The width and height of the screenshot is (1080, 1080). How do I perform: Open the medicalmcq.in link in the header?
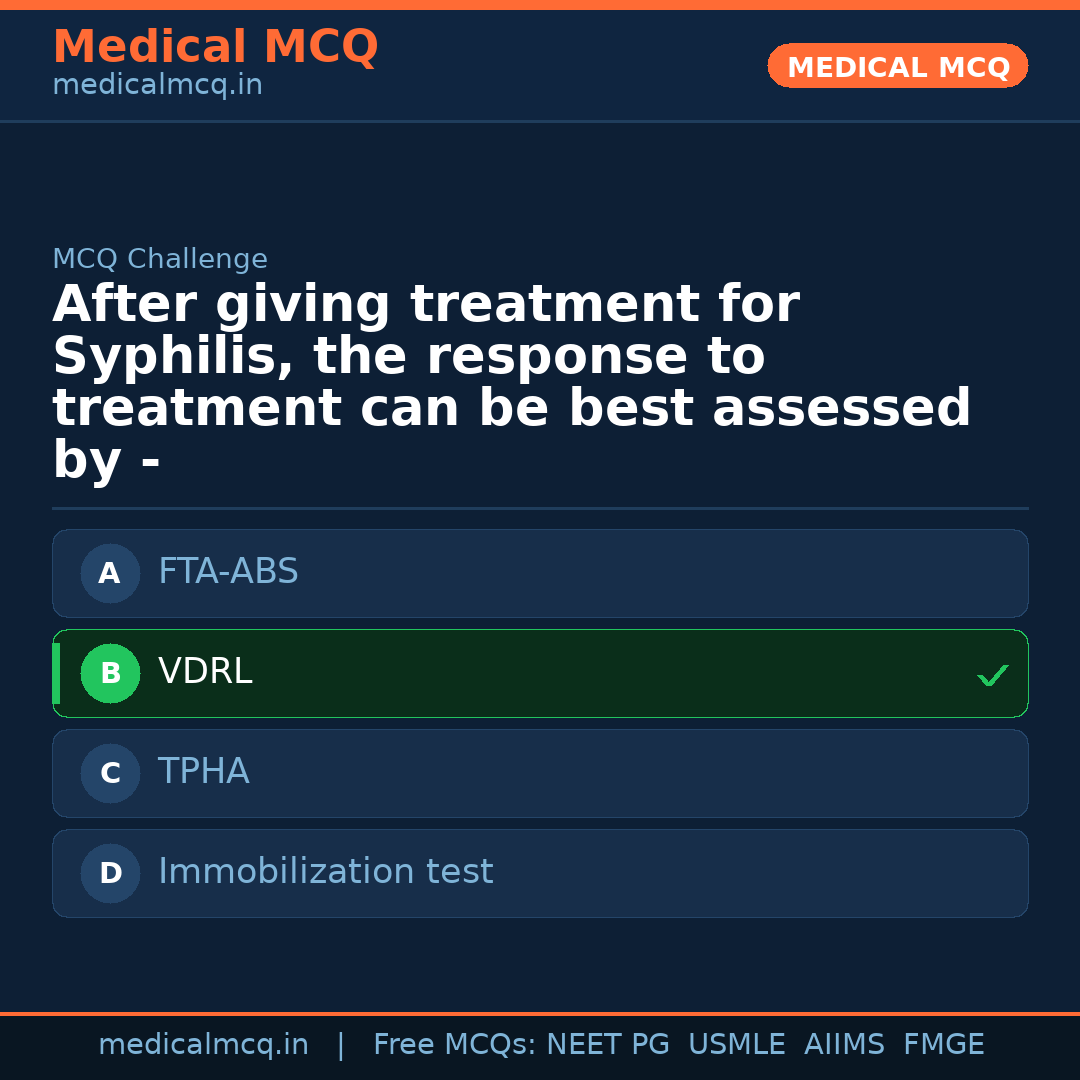click(157, 86)
